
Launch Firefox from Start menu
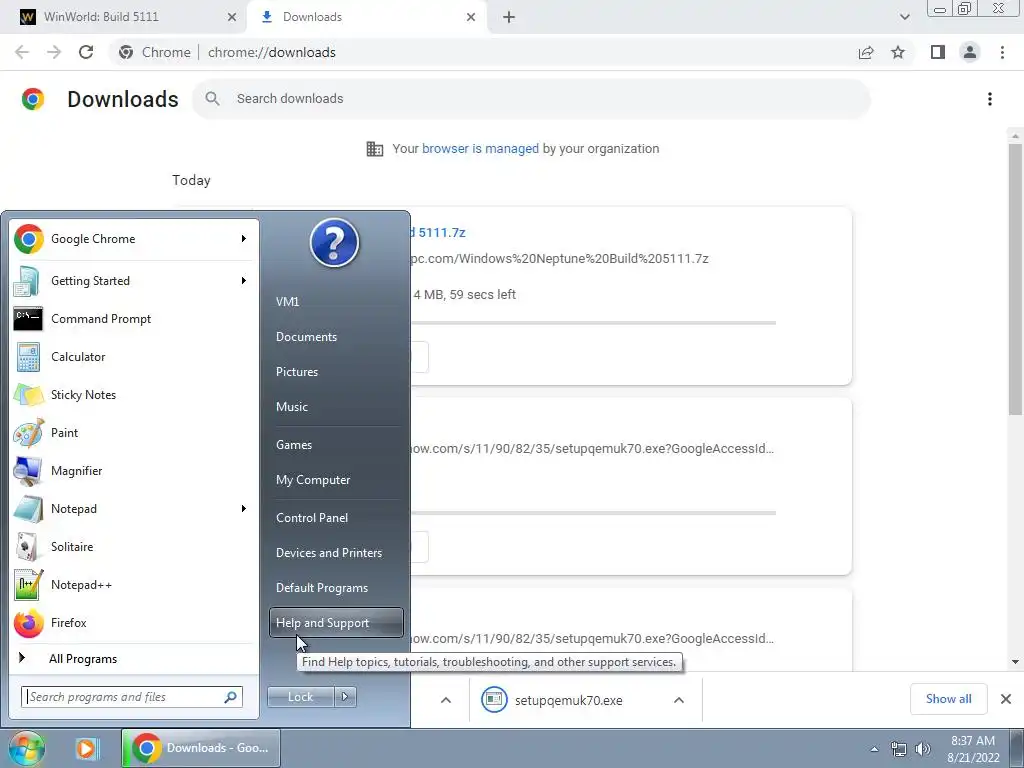[134, 622]
